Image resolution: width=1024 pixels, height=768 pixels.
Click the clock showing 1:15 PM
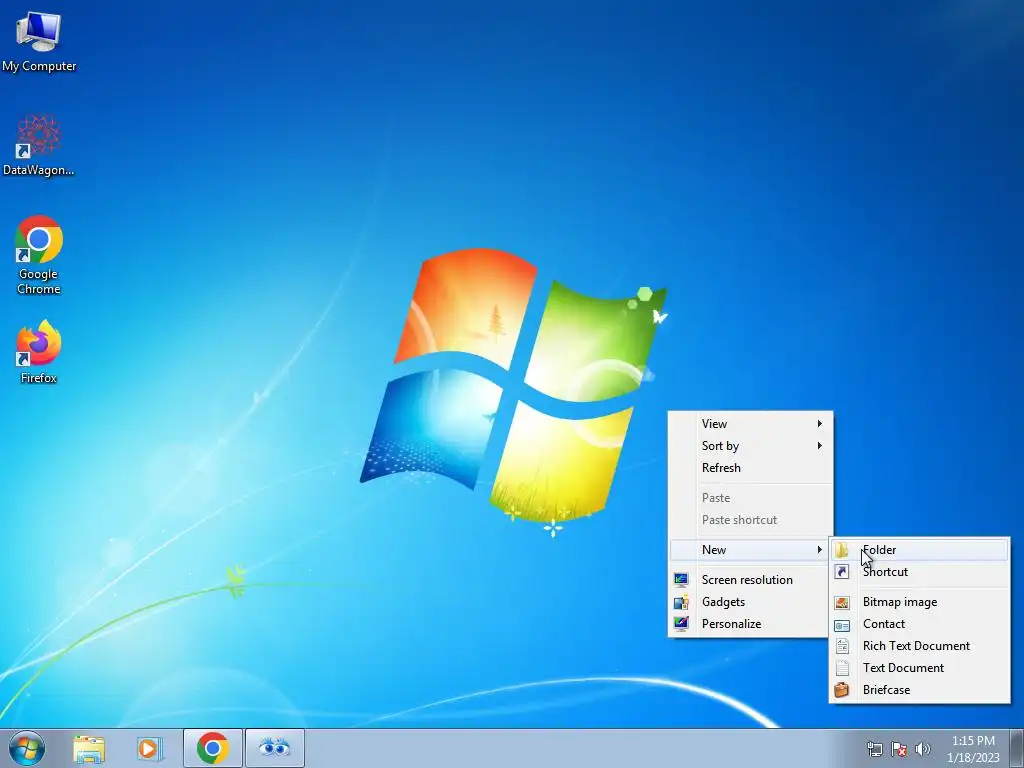[x=973, y=749]
